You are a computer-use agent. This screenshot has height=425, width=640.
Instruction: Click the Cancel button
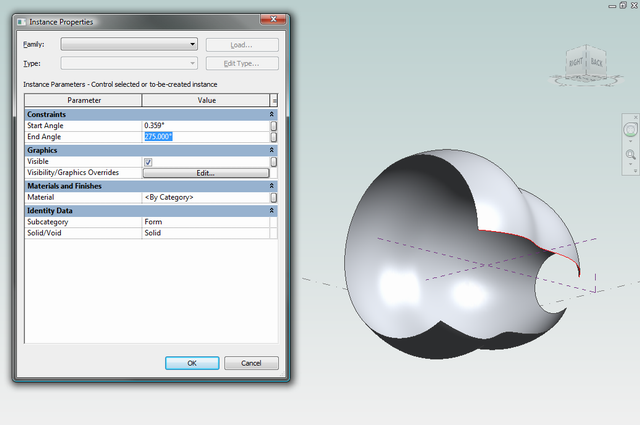[x=251, y=363]
